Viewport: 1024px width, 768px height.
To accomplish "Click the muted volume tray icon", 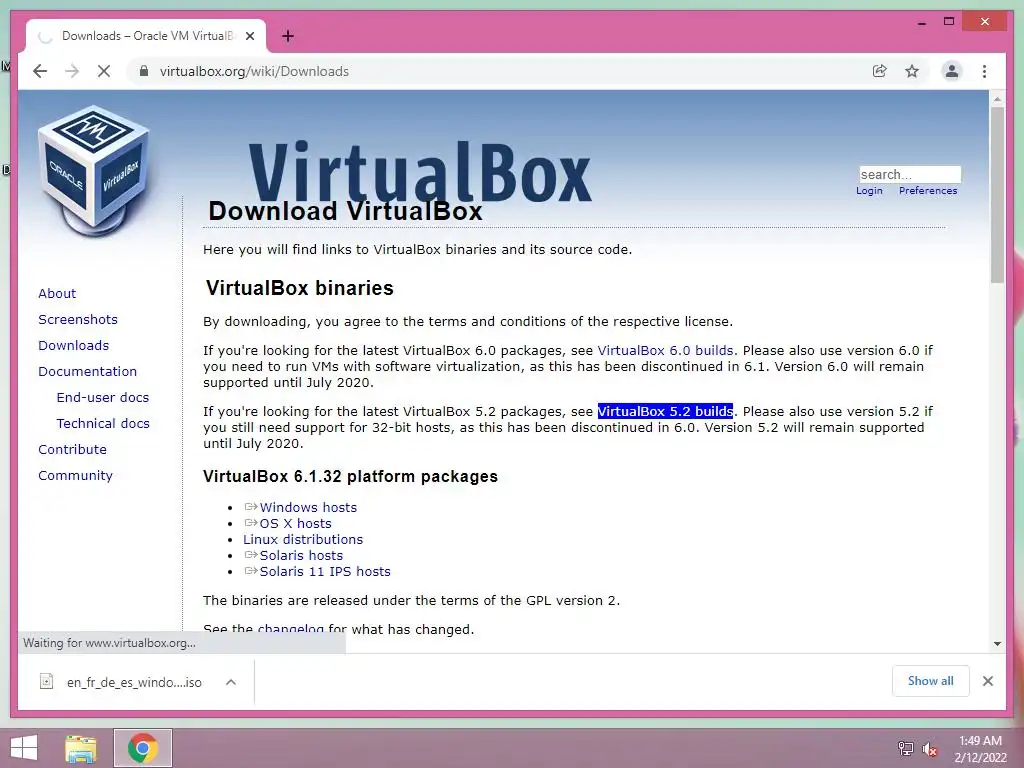I will [929, 749].
